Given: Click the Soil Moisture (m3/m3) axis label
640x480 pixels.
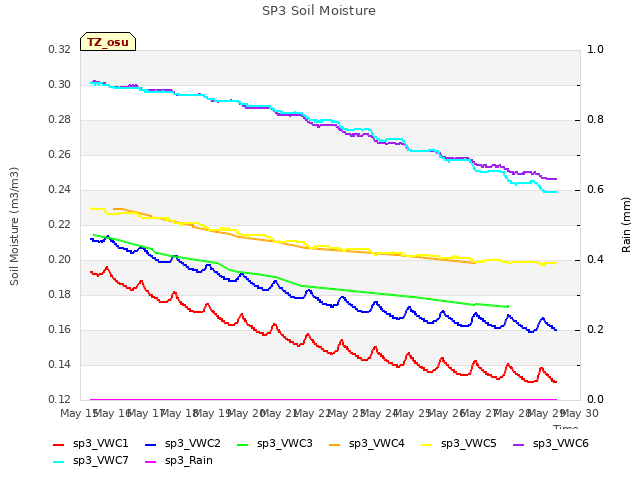Looking at the screenshot, I should [14, 226].
